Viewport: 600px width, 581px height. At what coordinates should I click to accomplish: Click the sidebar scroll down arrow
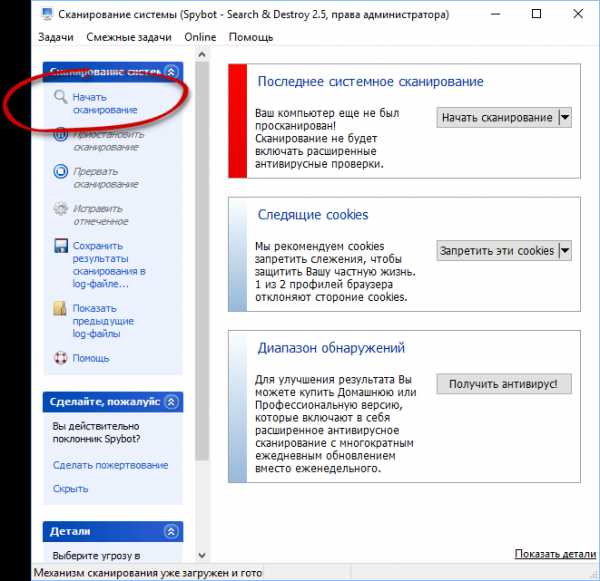tap(202, 555)
